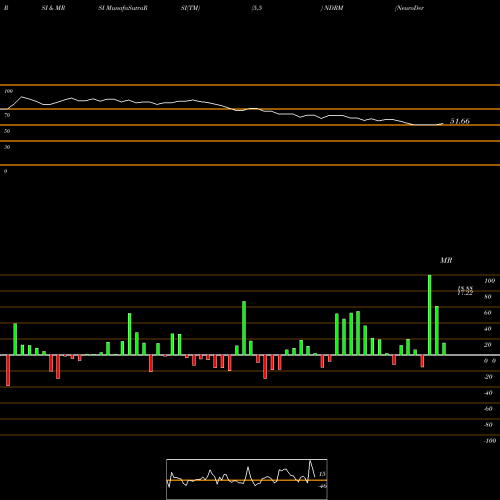
Task: Click the 100 label on RSI axis
Action: tap(9, 91)
